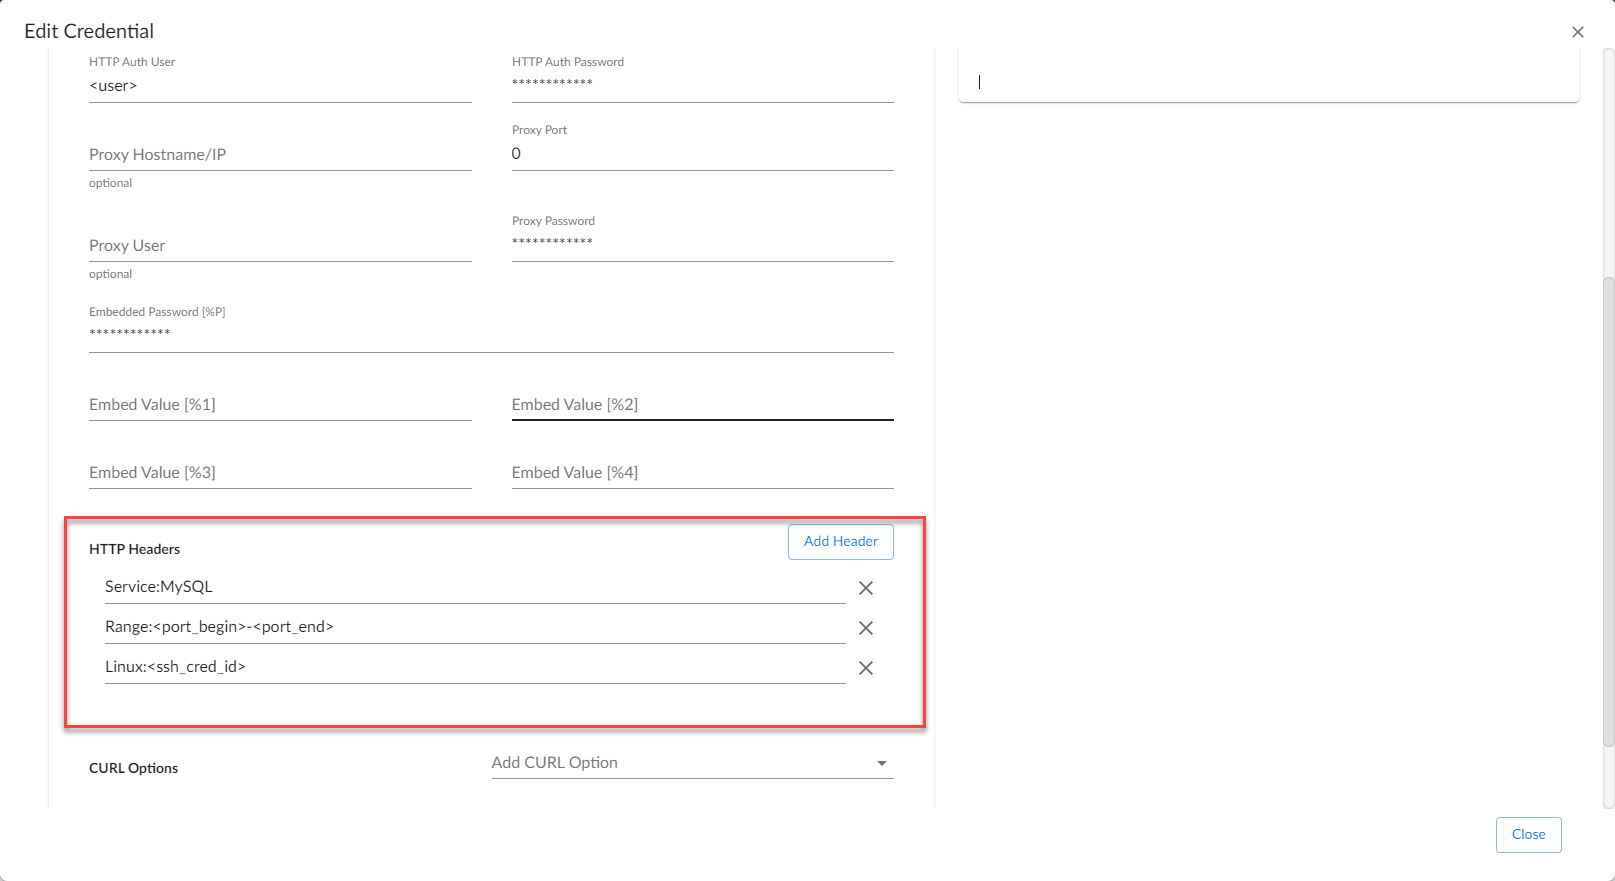Click the Add Header button

point(840,541)
